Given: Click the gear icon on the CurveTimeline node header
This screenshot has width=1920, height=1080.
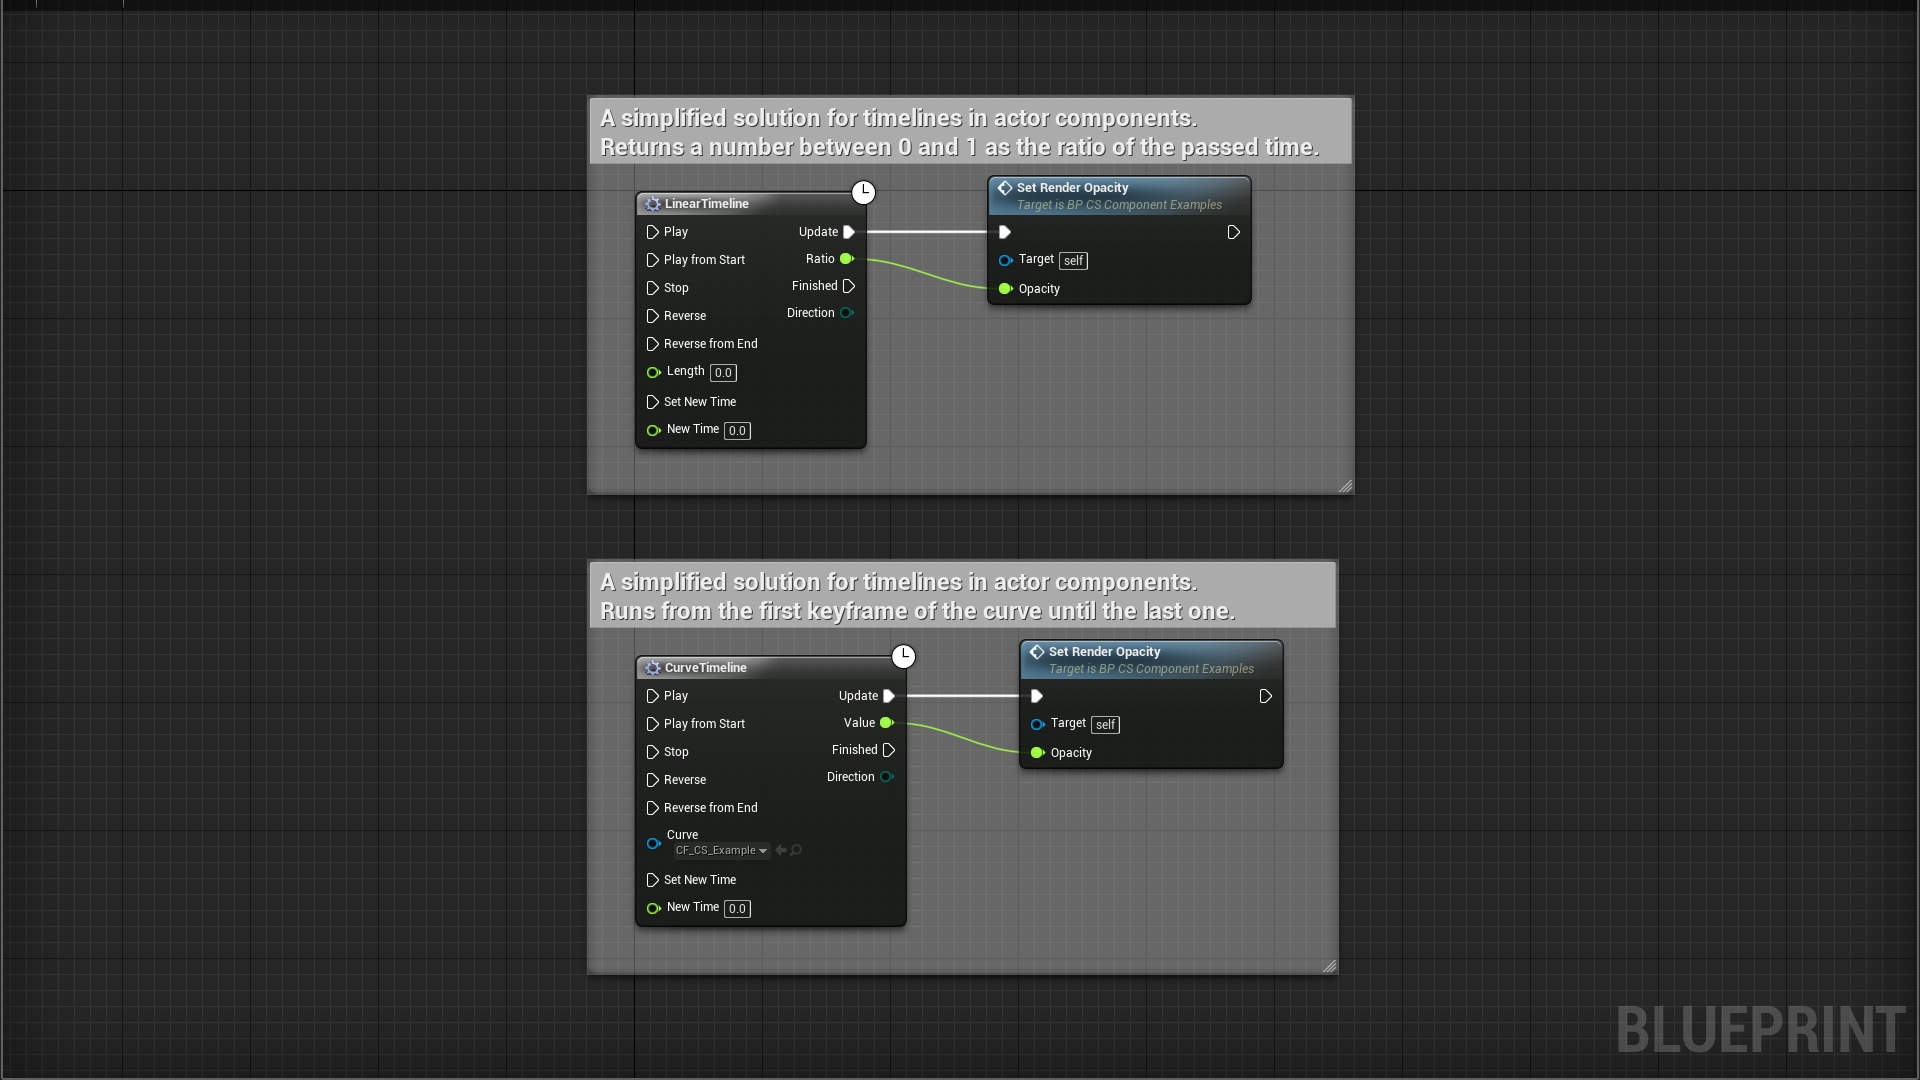Looking at the screenshot, I should [x=654, y=668].
